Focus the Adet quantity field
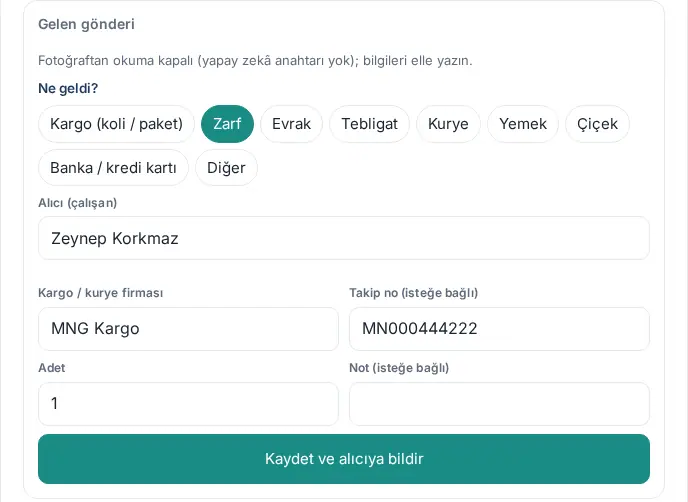688x502 pixels. click(x=188, y=404)
